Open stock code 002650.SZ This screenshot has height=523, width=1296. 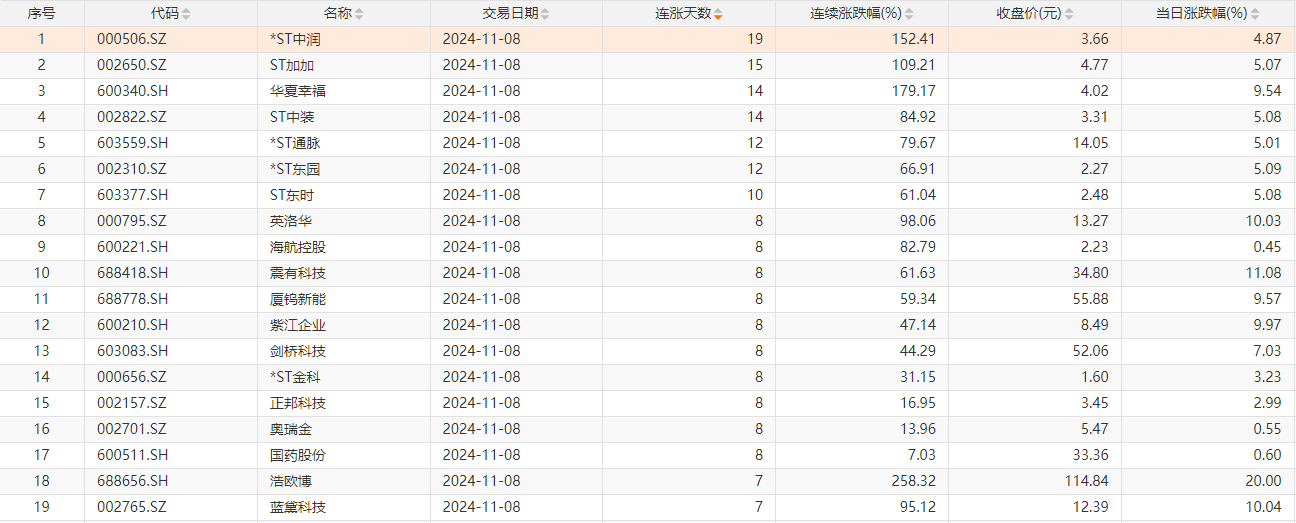[130, 65]
